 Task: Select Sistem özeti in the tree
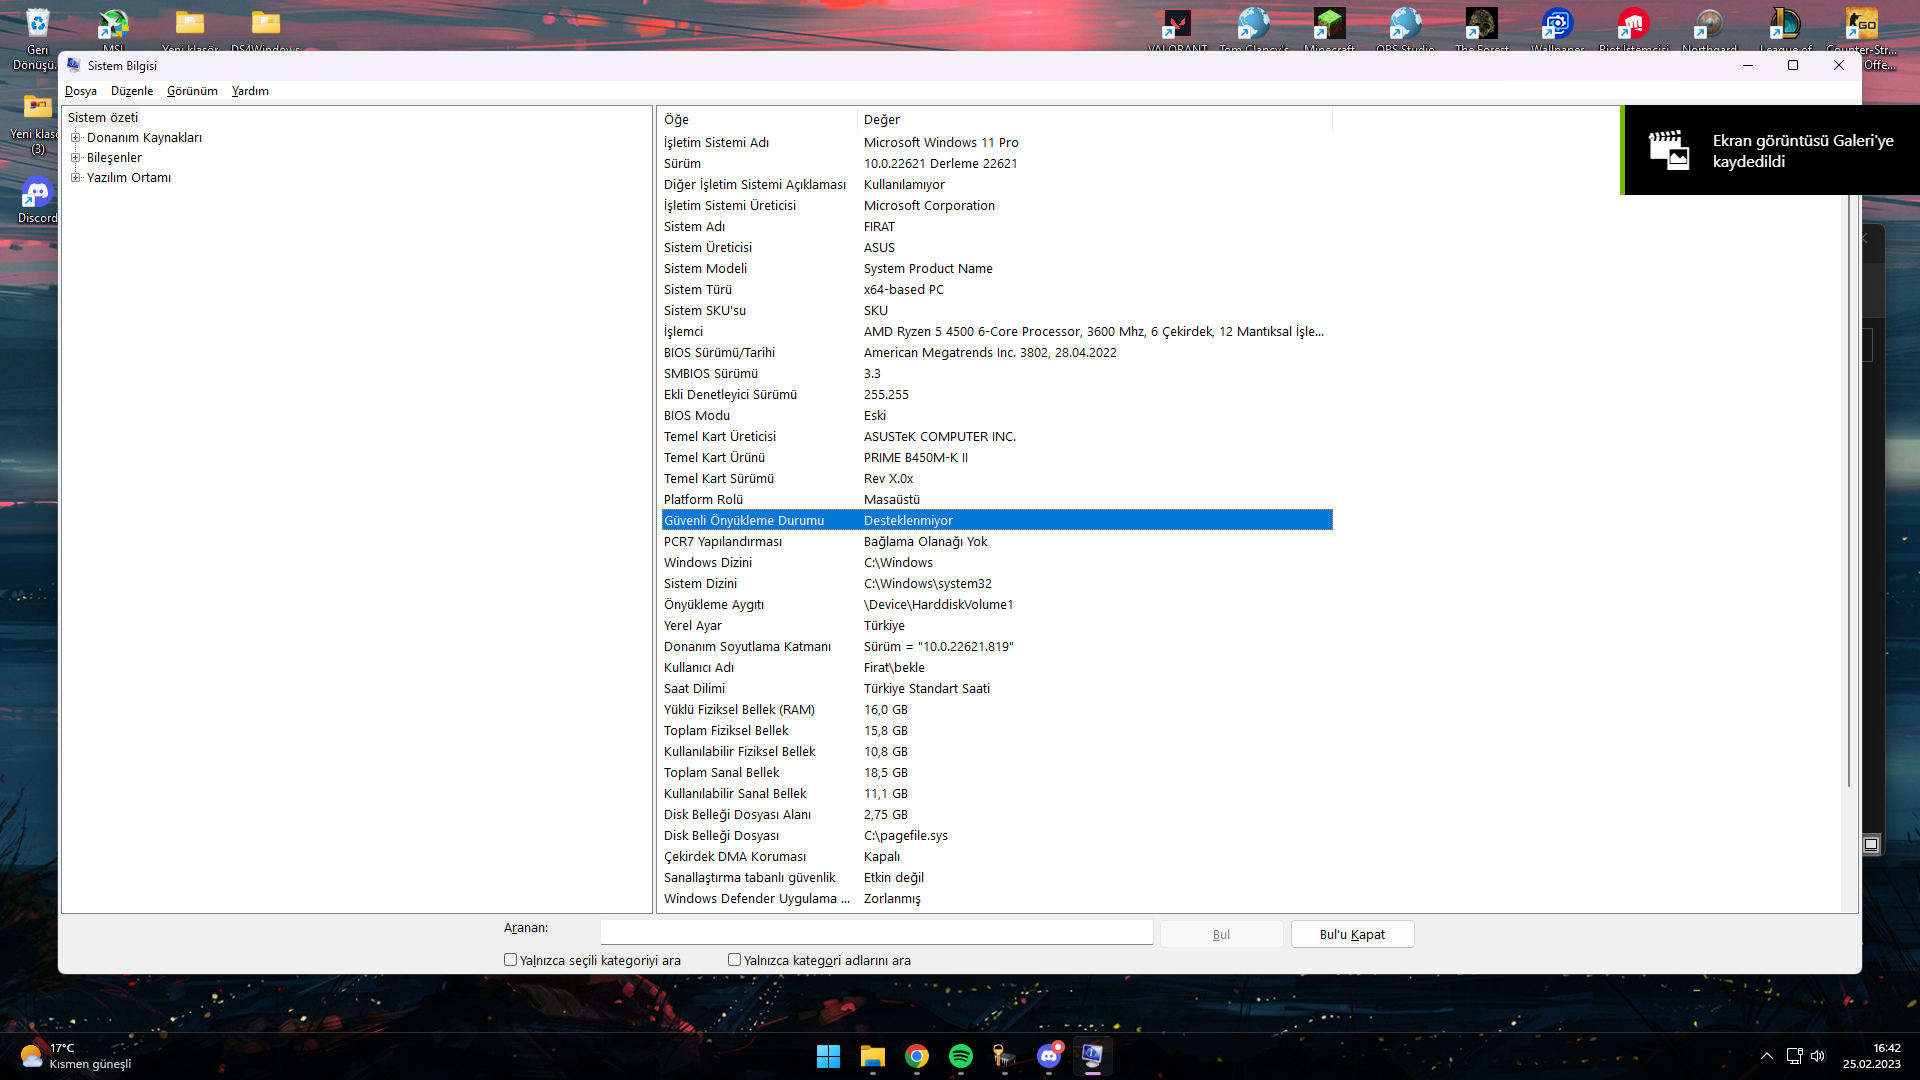(x=103, y=118)
